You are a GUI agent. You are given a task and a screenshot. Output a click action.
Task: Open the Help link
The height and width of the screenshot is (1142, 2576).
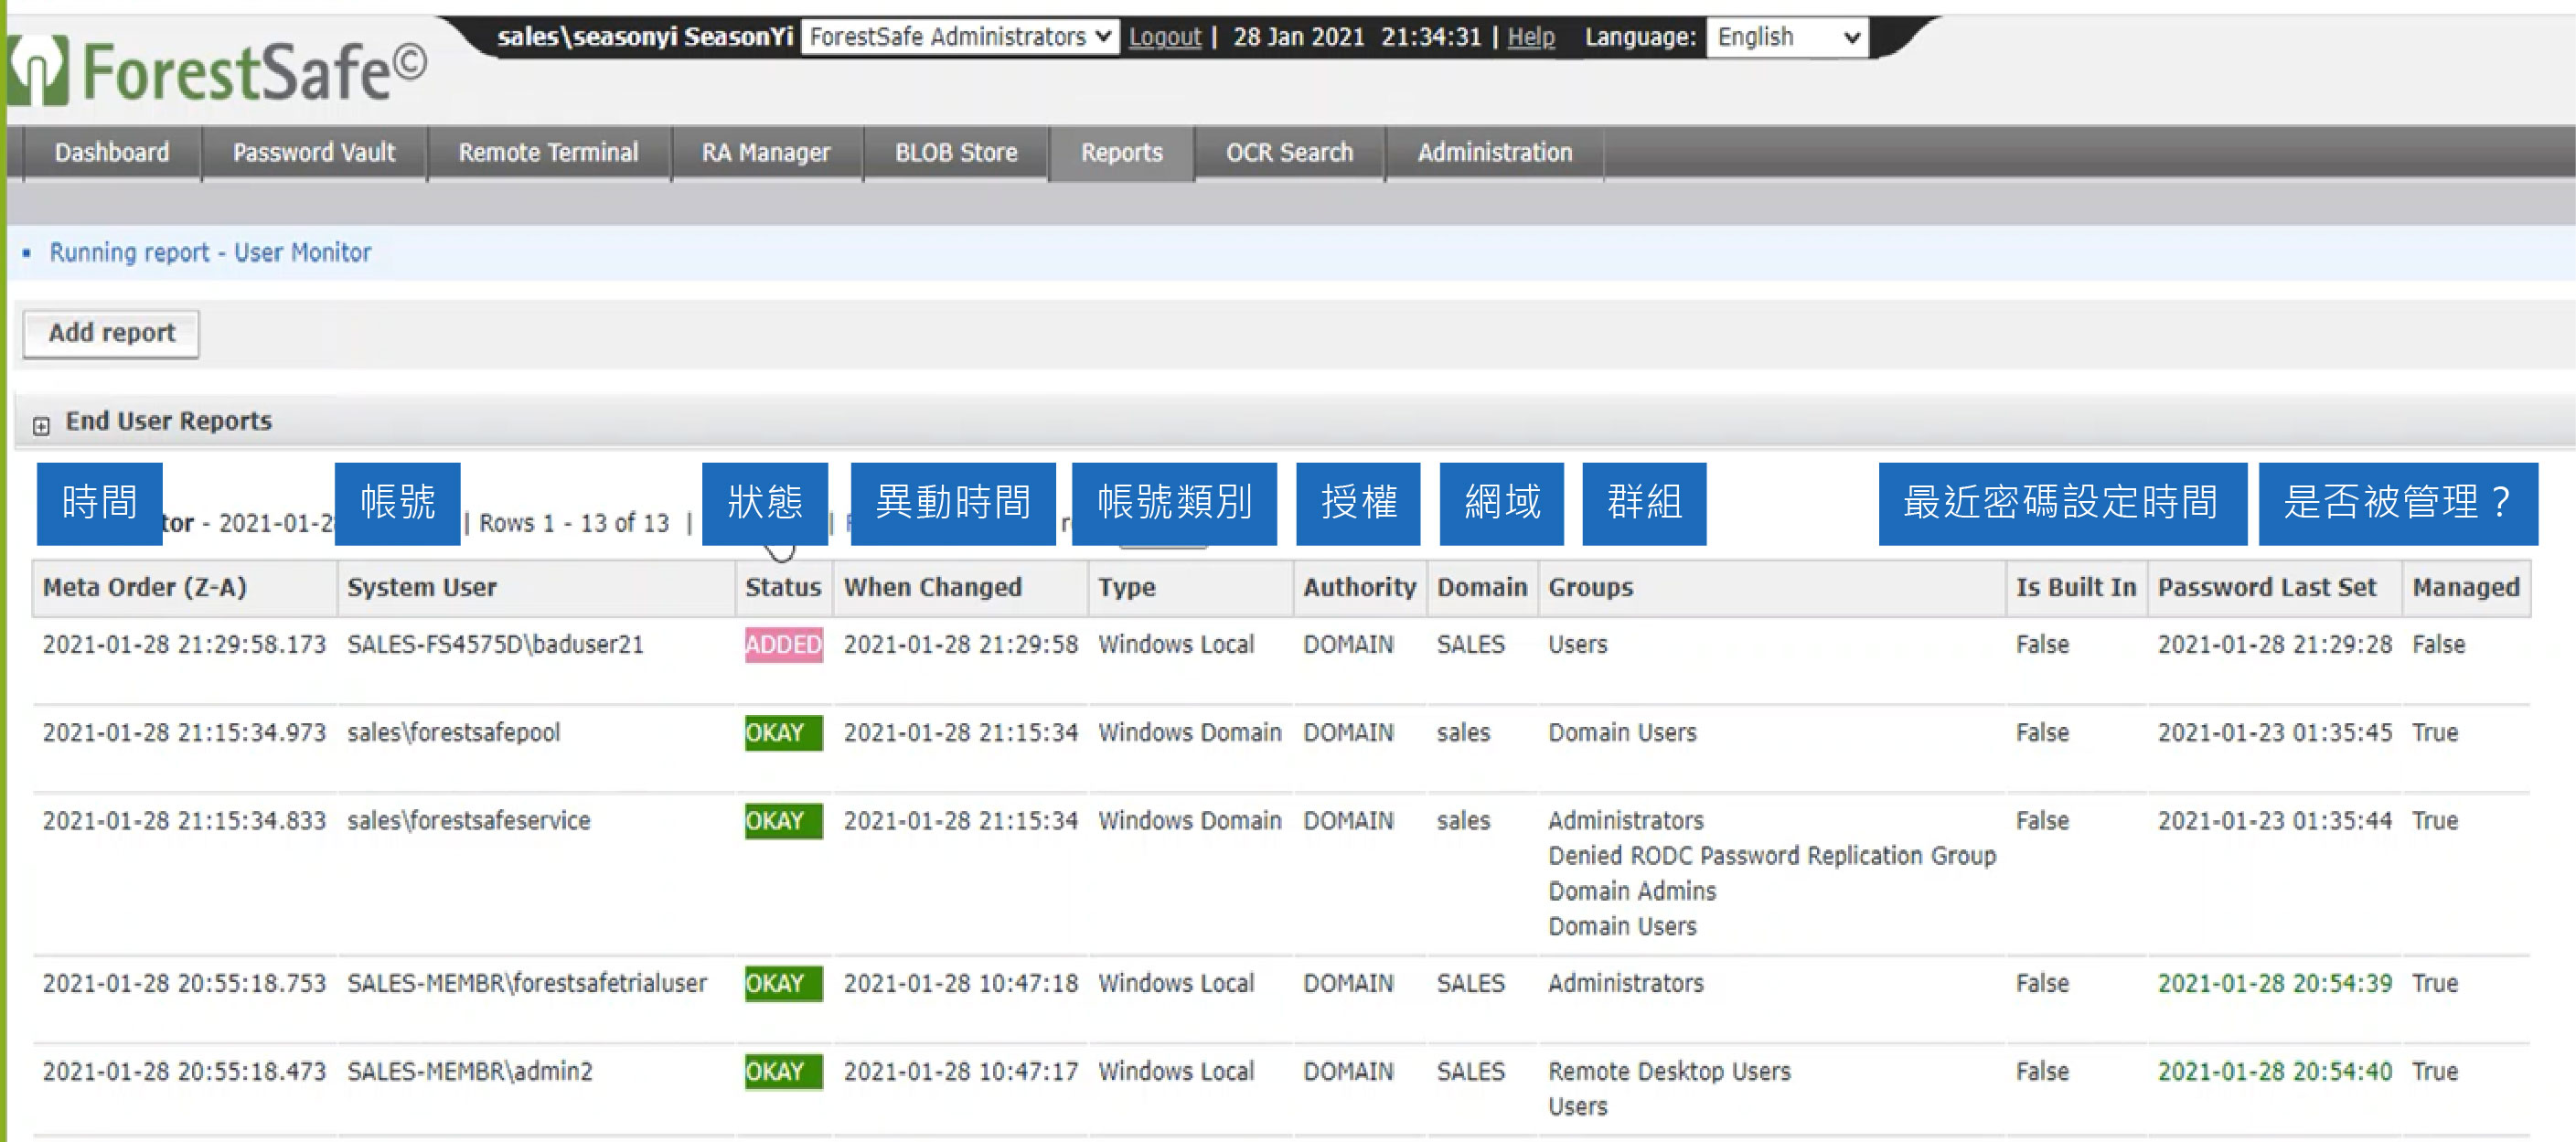(x=1531, y=37)
